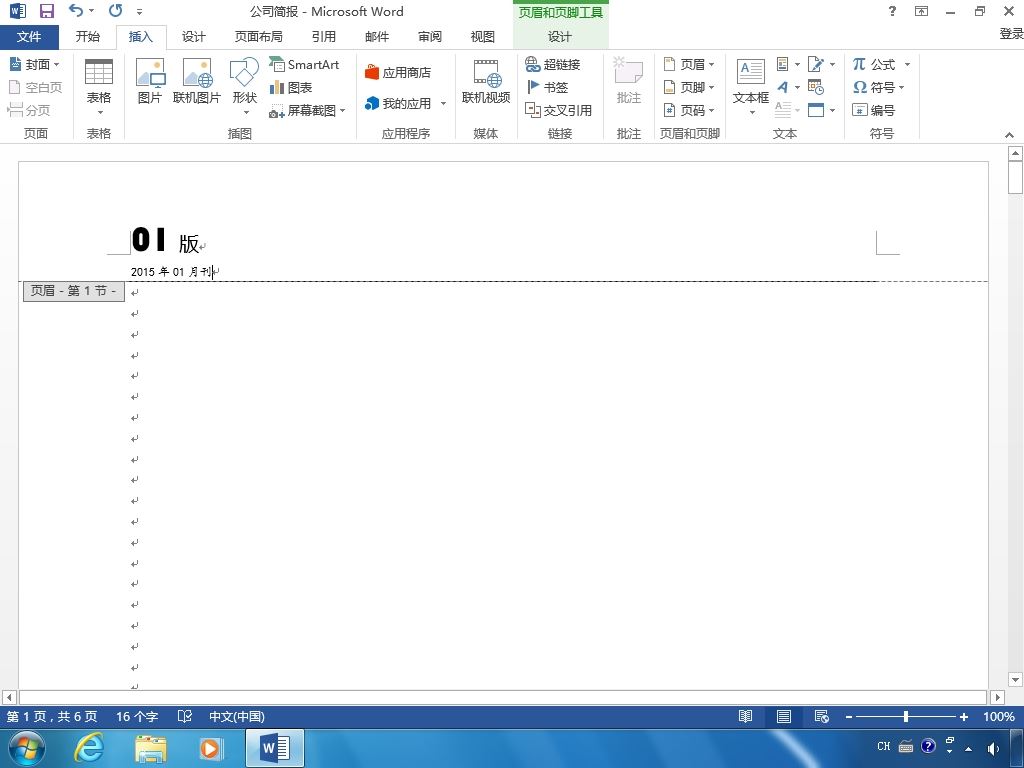This screenshot has width=1024, height=768.
Task: Insert a blank page with 空白页
Action: pyautogui.click(x=35, y=87)
